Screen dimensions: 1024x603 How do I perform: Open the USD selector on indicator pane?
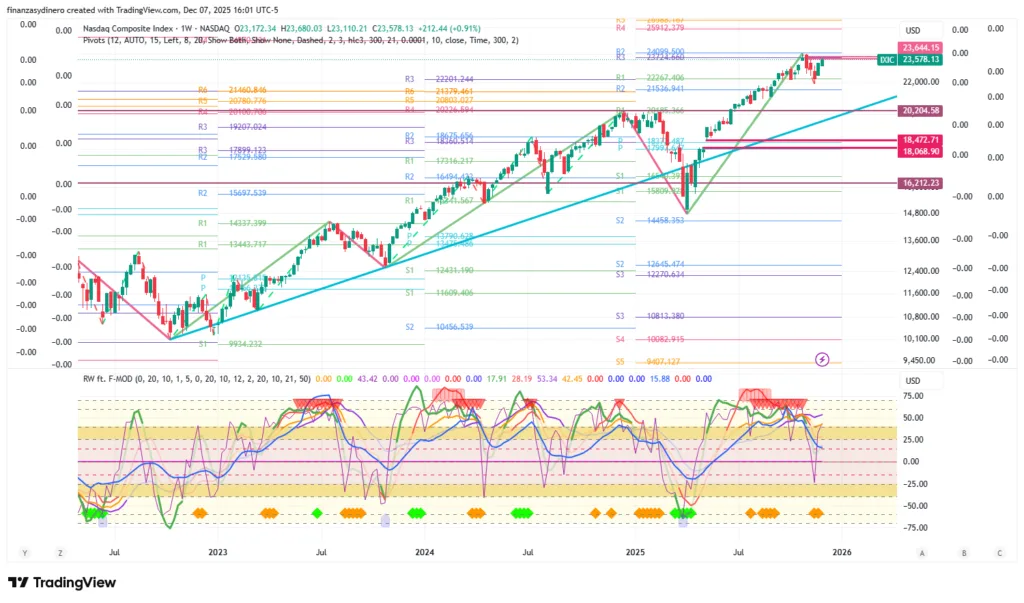[x=911, y=381]
